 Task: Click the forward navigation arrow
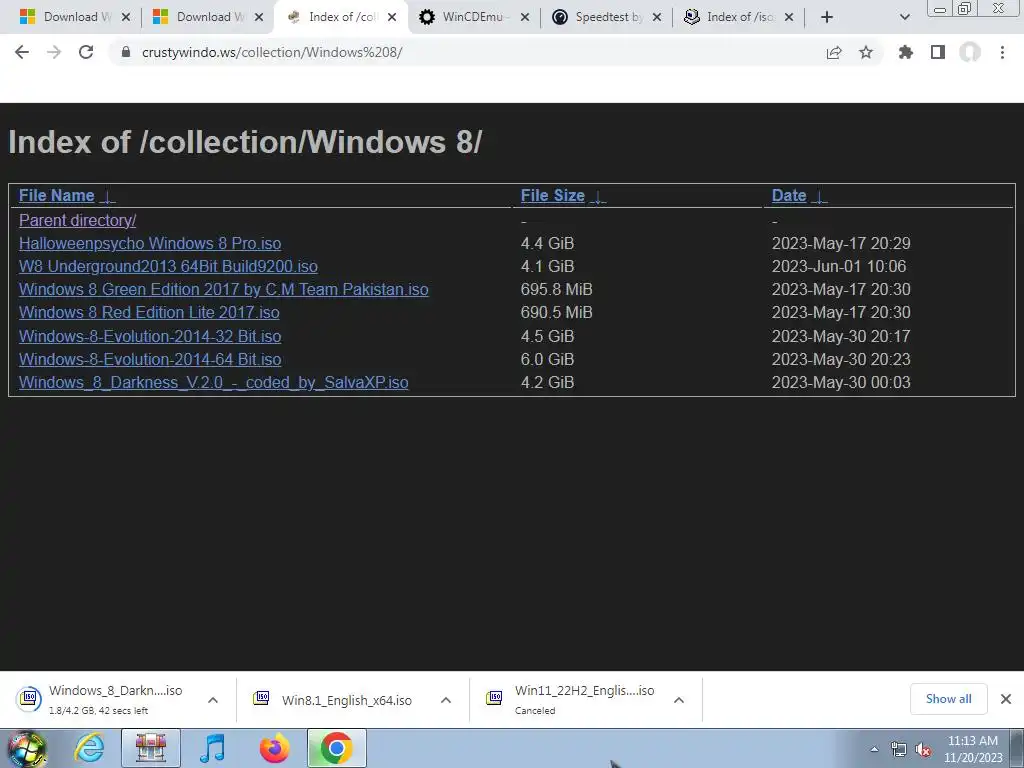54,52
